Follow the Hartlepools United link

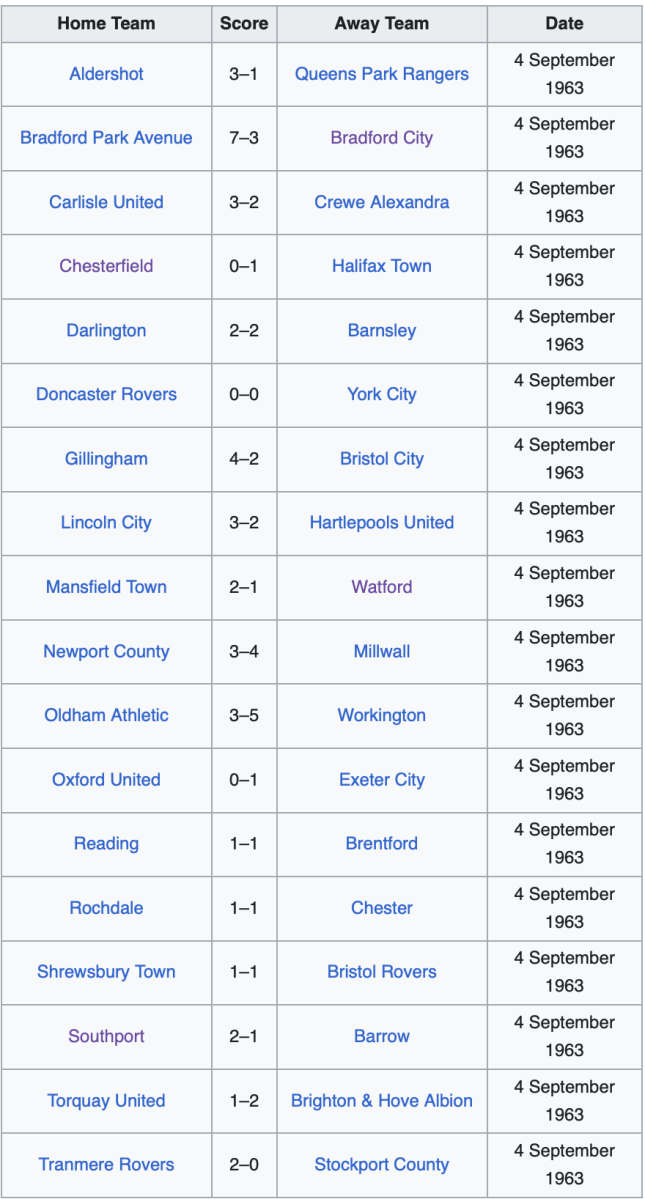pos(381,522)
